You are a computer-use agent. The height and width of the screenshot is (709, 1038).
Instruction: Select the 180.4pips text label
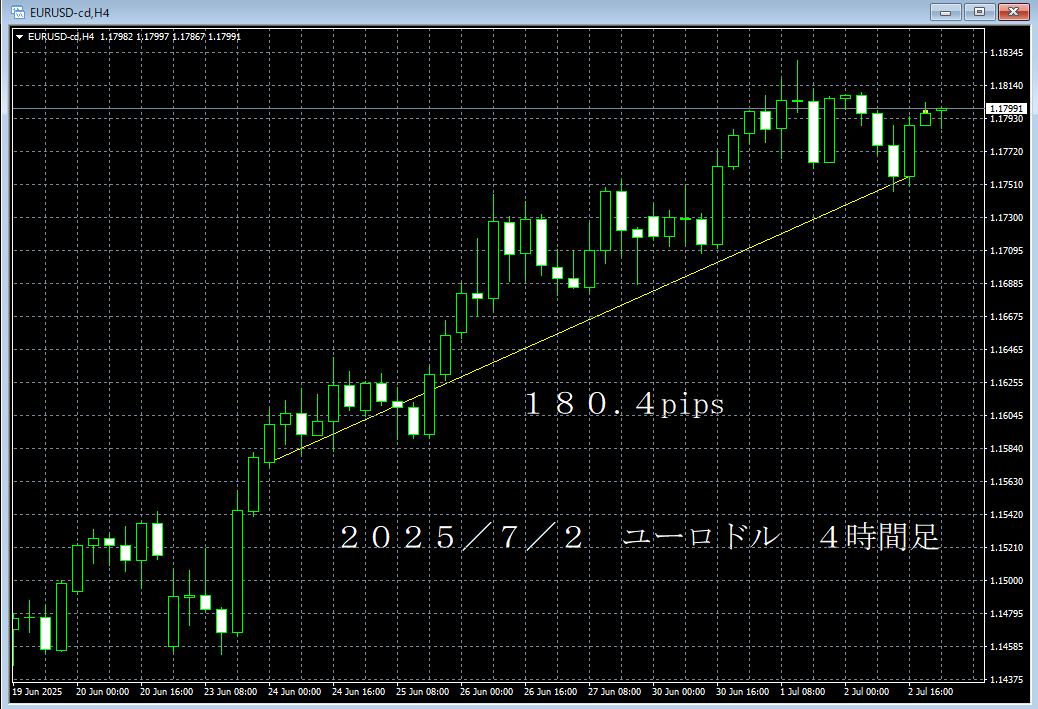pos(624,404)
